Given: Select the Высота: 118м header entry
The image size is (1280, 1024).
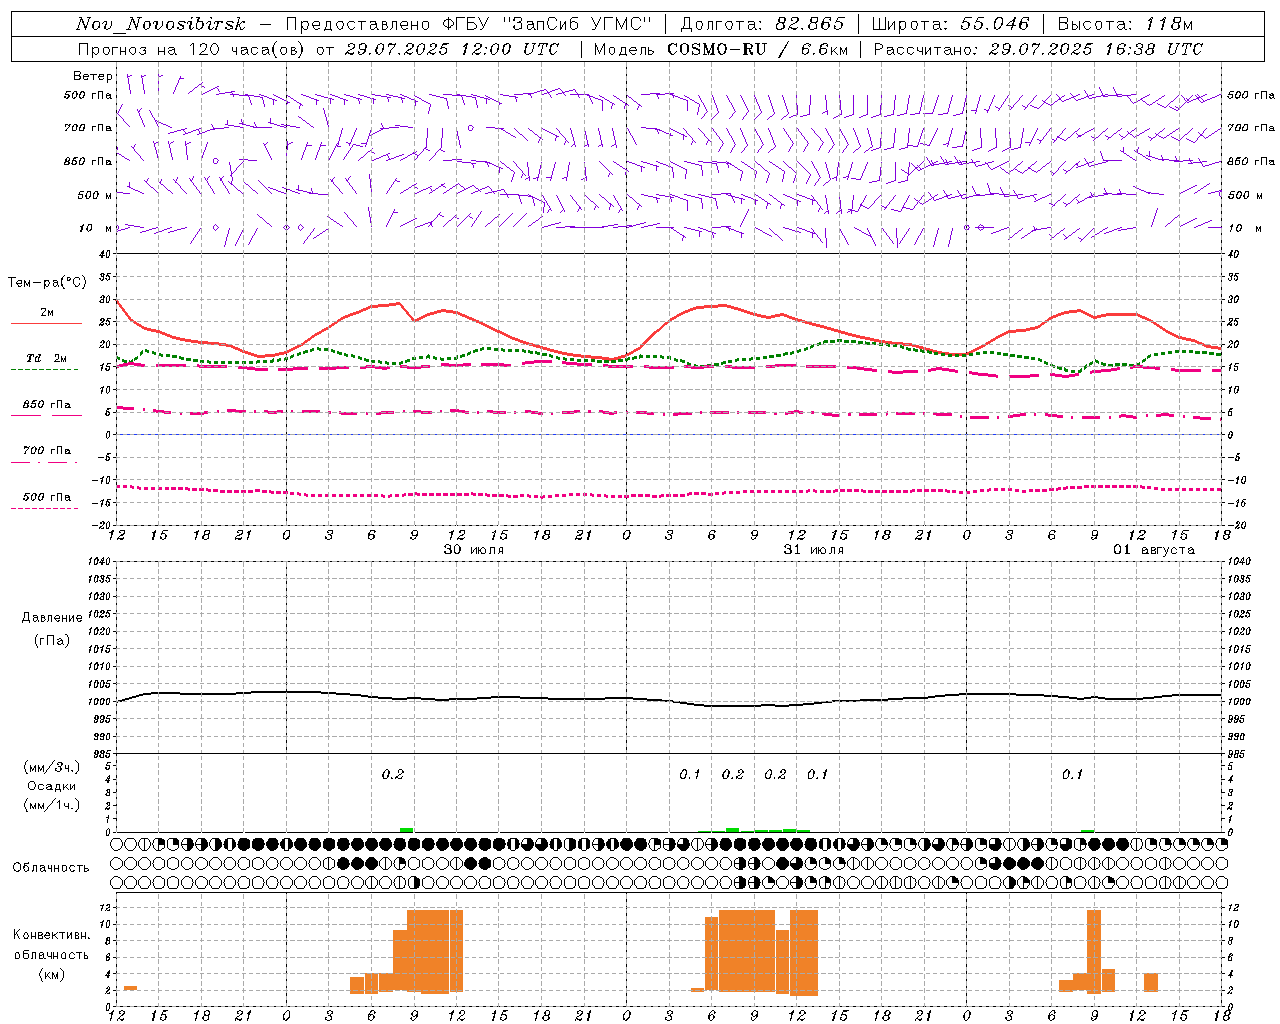Looking at the screenshot, I should [1125, 24].
